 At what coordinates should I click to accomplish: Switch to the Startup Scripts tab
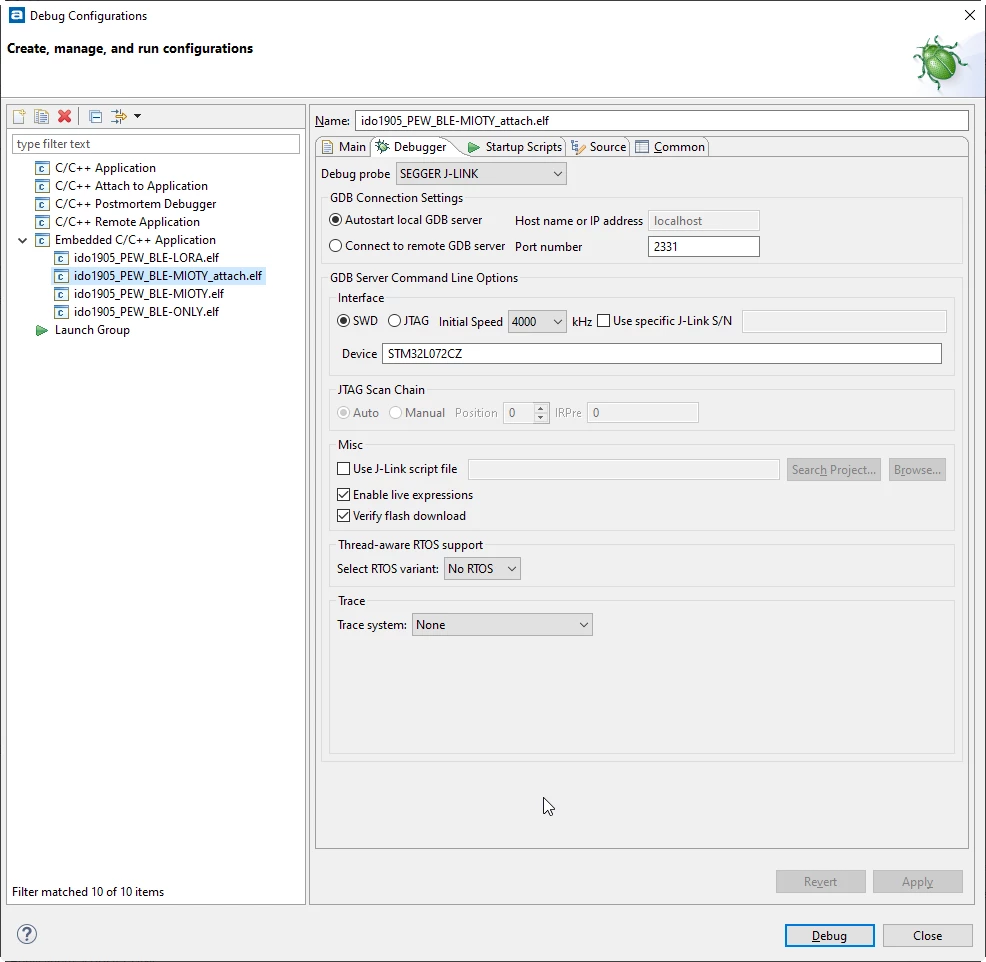515,147
